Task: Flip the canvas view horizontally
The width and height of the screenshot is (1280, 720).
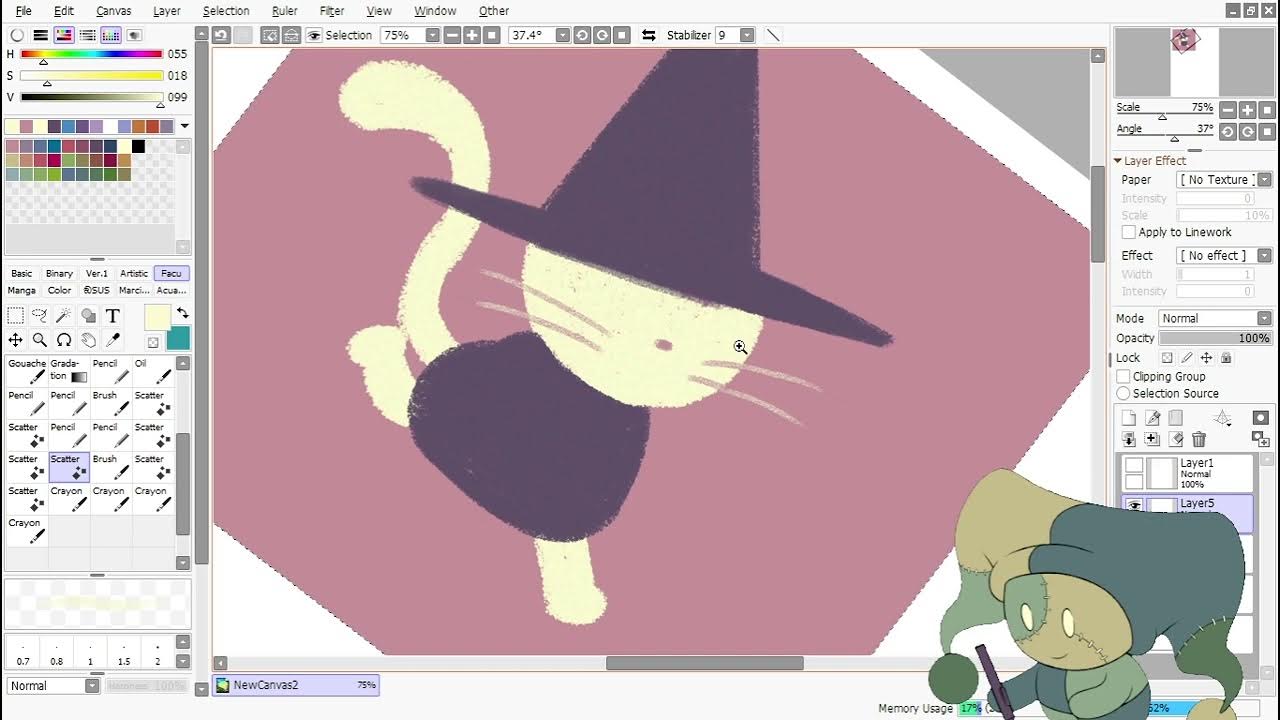Action: [648, 35]
